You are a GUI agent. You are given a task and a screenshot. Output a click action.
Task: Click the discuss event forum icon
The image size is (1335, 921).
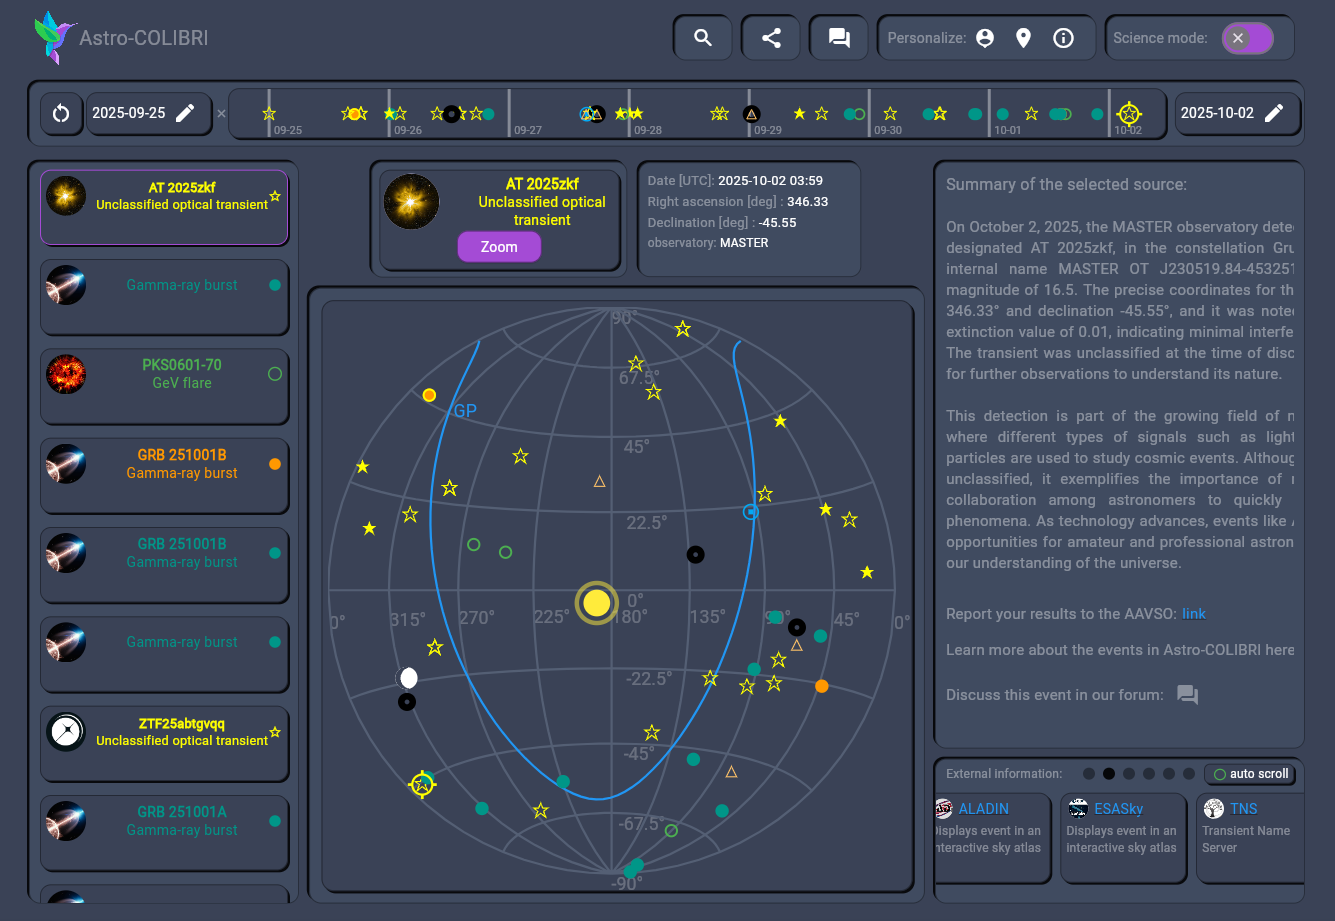click(x=1187, y=695)
